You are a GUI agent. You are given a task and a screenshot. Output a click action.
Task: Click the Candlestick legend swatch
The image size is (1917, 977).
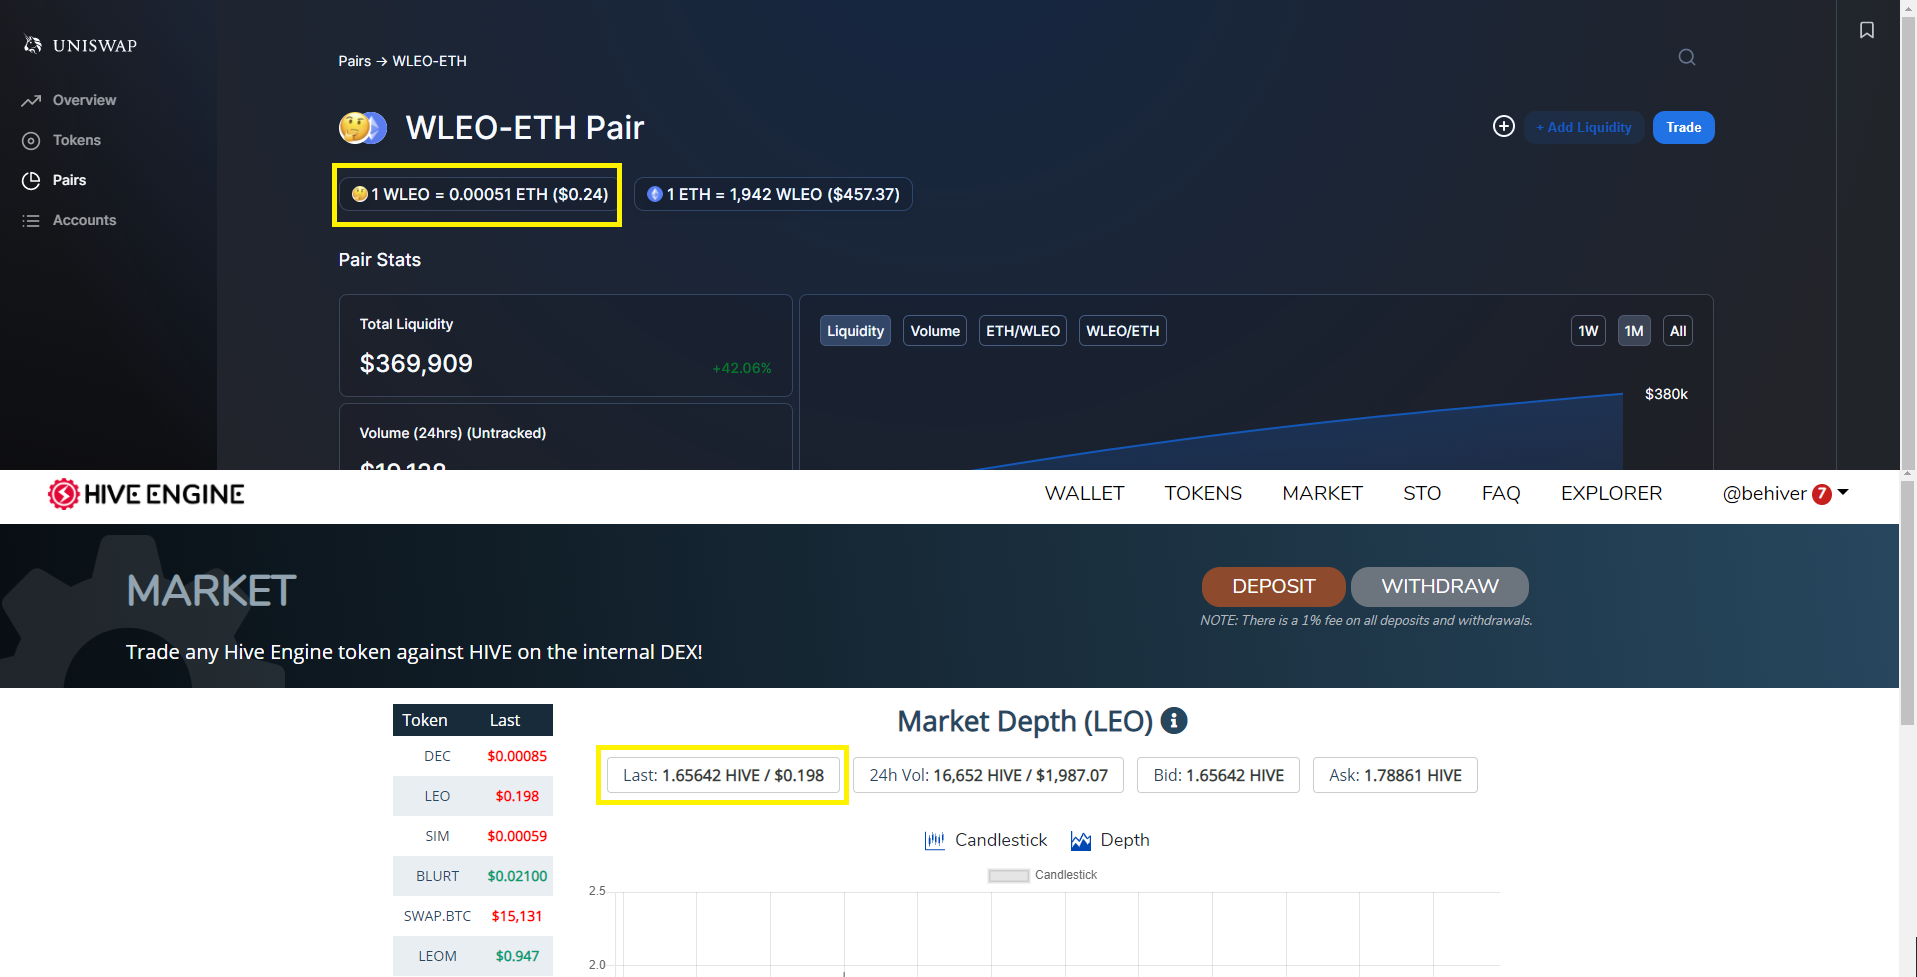(1008, 876)
